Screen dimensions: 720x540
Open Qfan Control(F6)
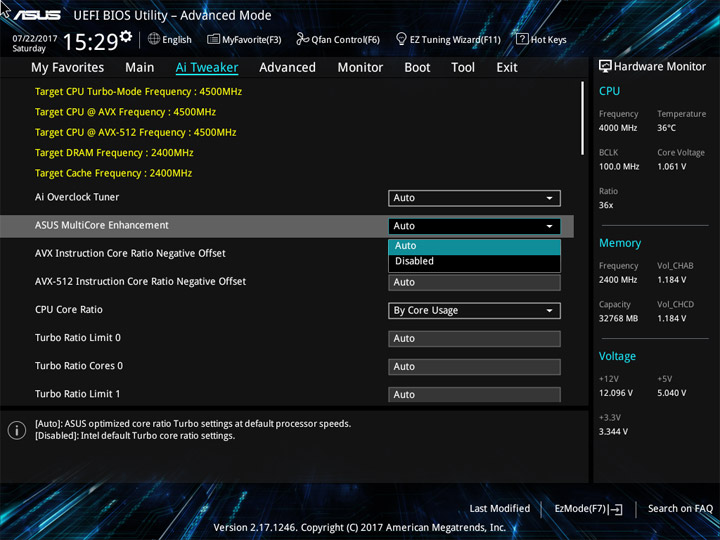[x=338, y=39]
